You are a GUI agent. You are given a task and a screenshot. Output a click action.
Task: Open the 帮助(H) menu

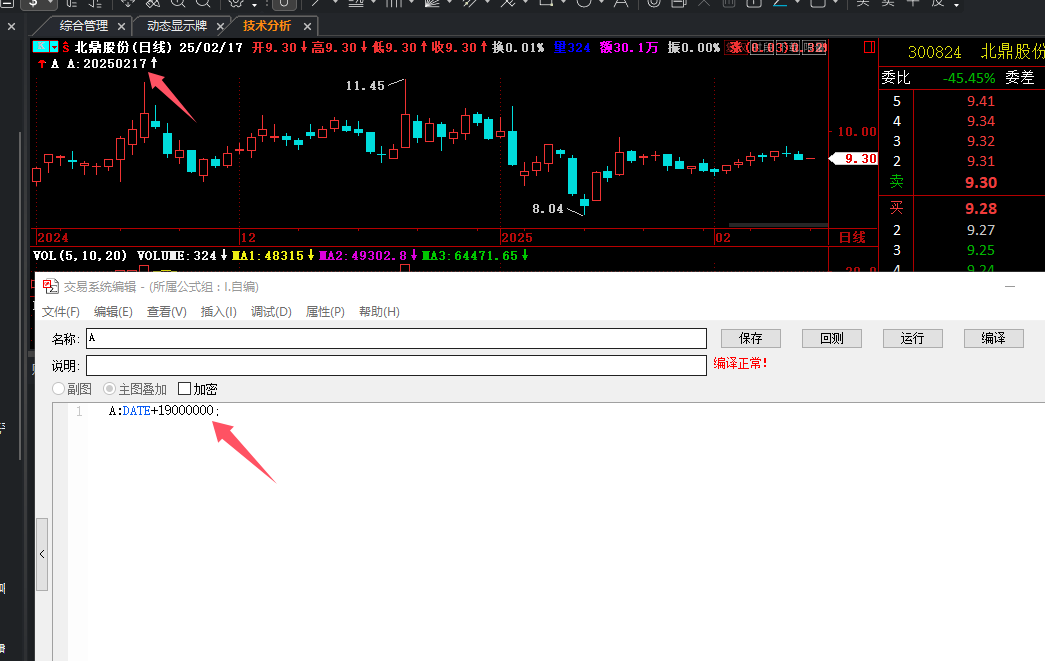[379, 312]
